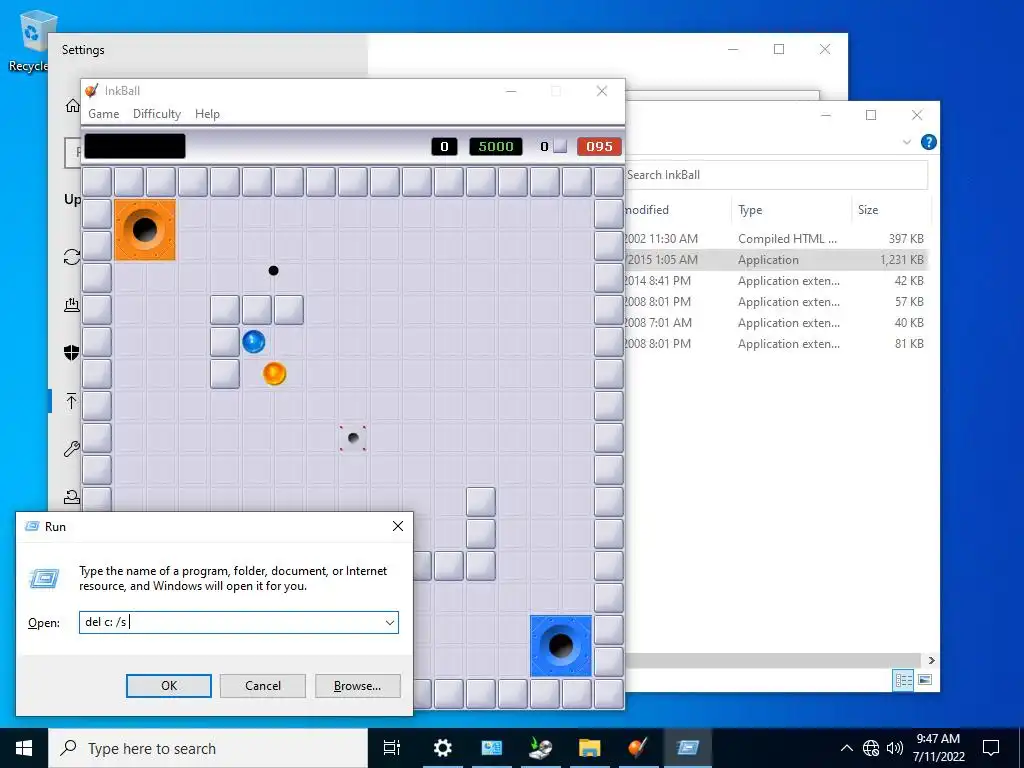Click the orange hole in InkBall
1024x768 pixels.
pyautogui.click(x=145, y=230)
